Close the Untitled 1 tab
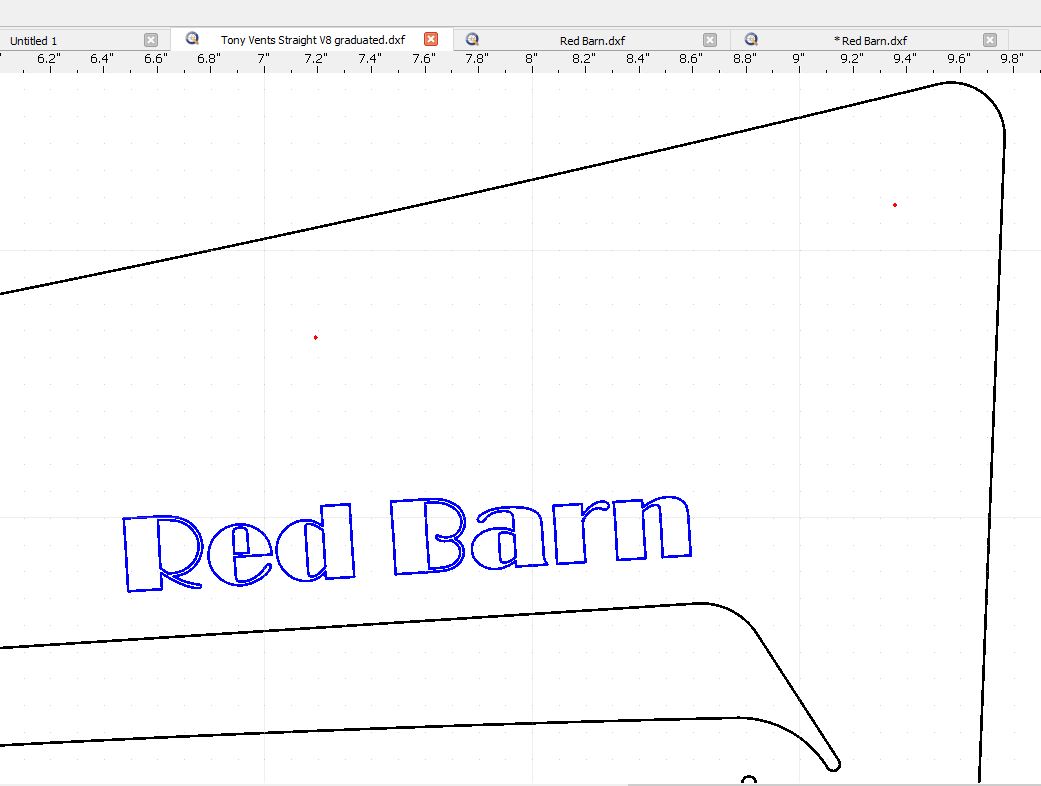Image resolution: width=1041 pixels, height=786 pixels. point(151,40)
